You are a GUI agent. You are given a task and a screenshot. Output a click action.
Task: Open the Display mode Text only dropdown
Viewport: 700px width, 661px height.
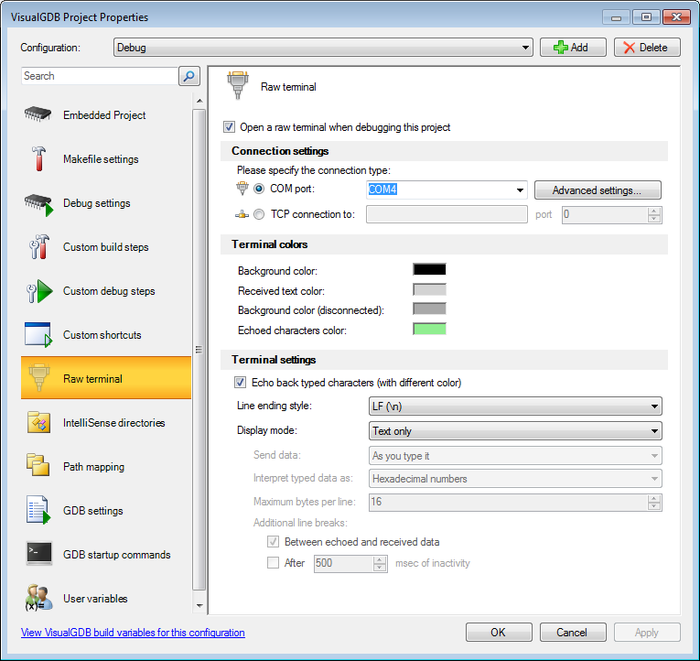tap(516, 431)
